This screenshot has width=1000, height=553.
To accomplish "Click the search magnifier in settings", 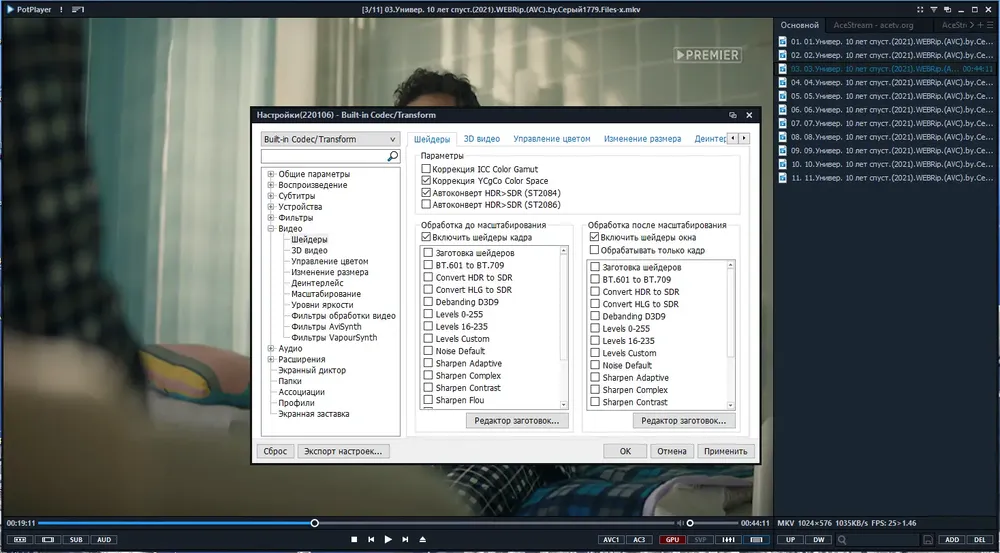I will pyautogui.click(x=393, y=156).
